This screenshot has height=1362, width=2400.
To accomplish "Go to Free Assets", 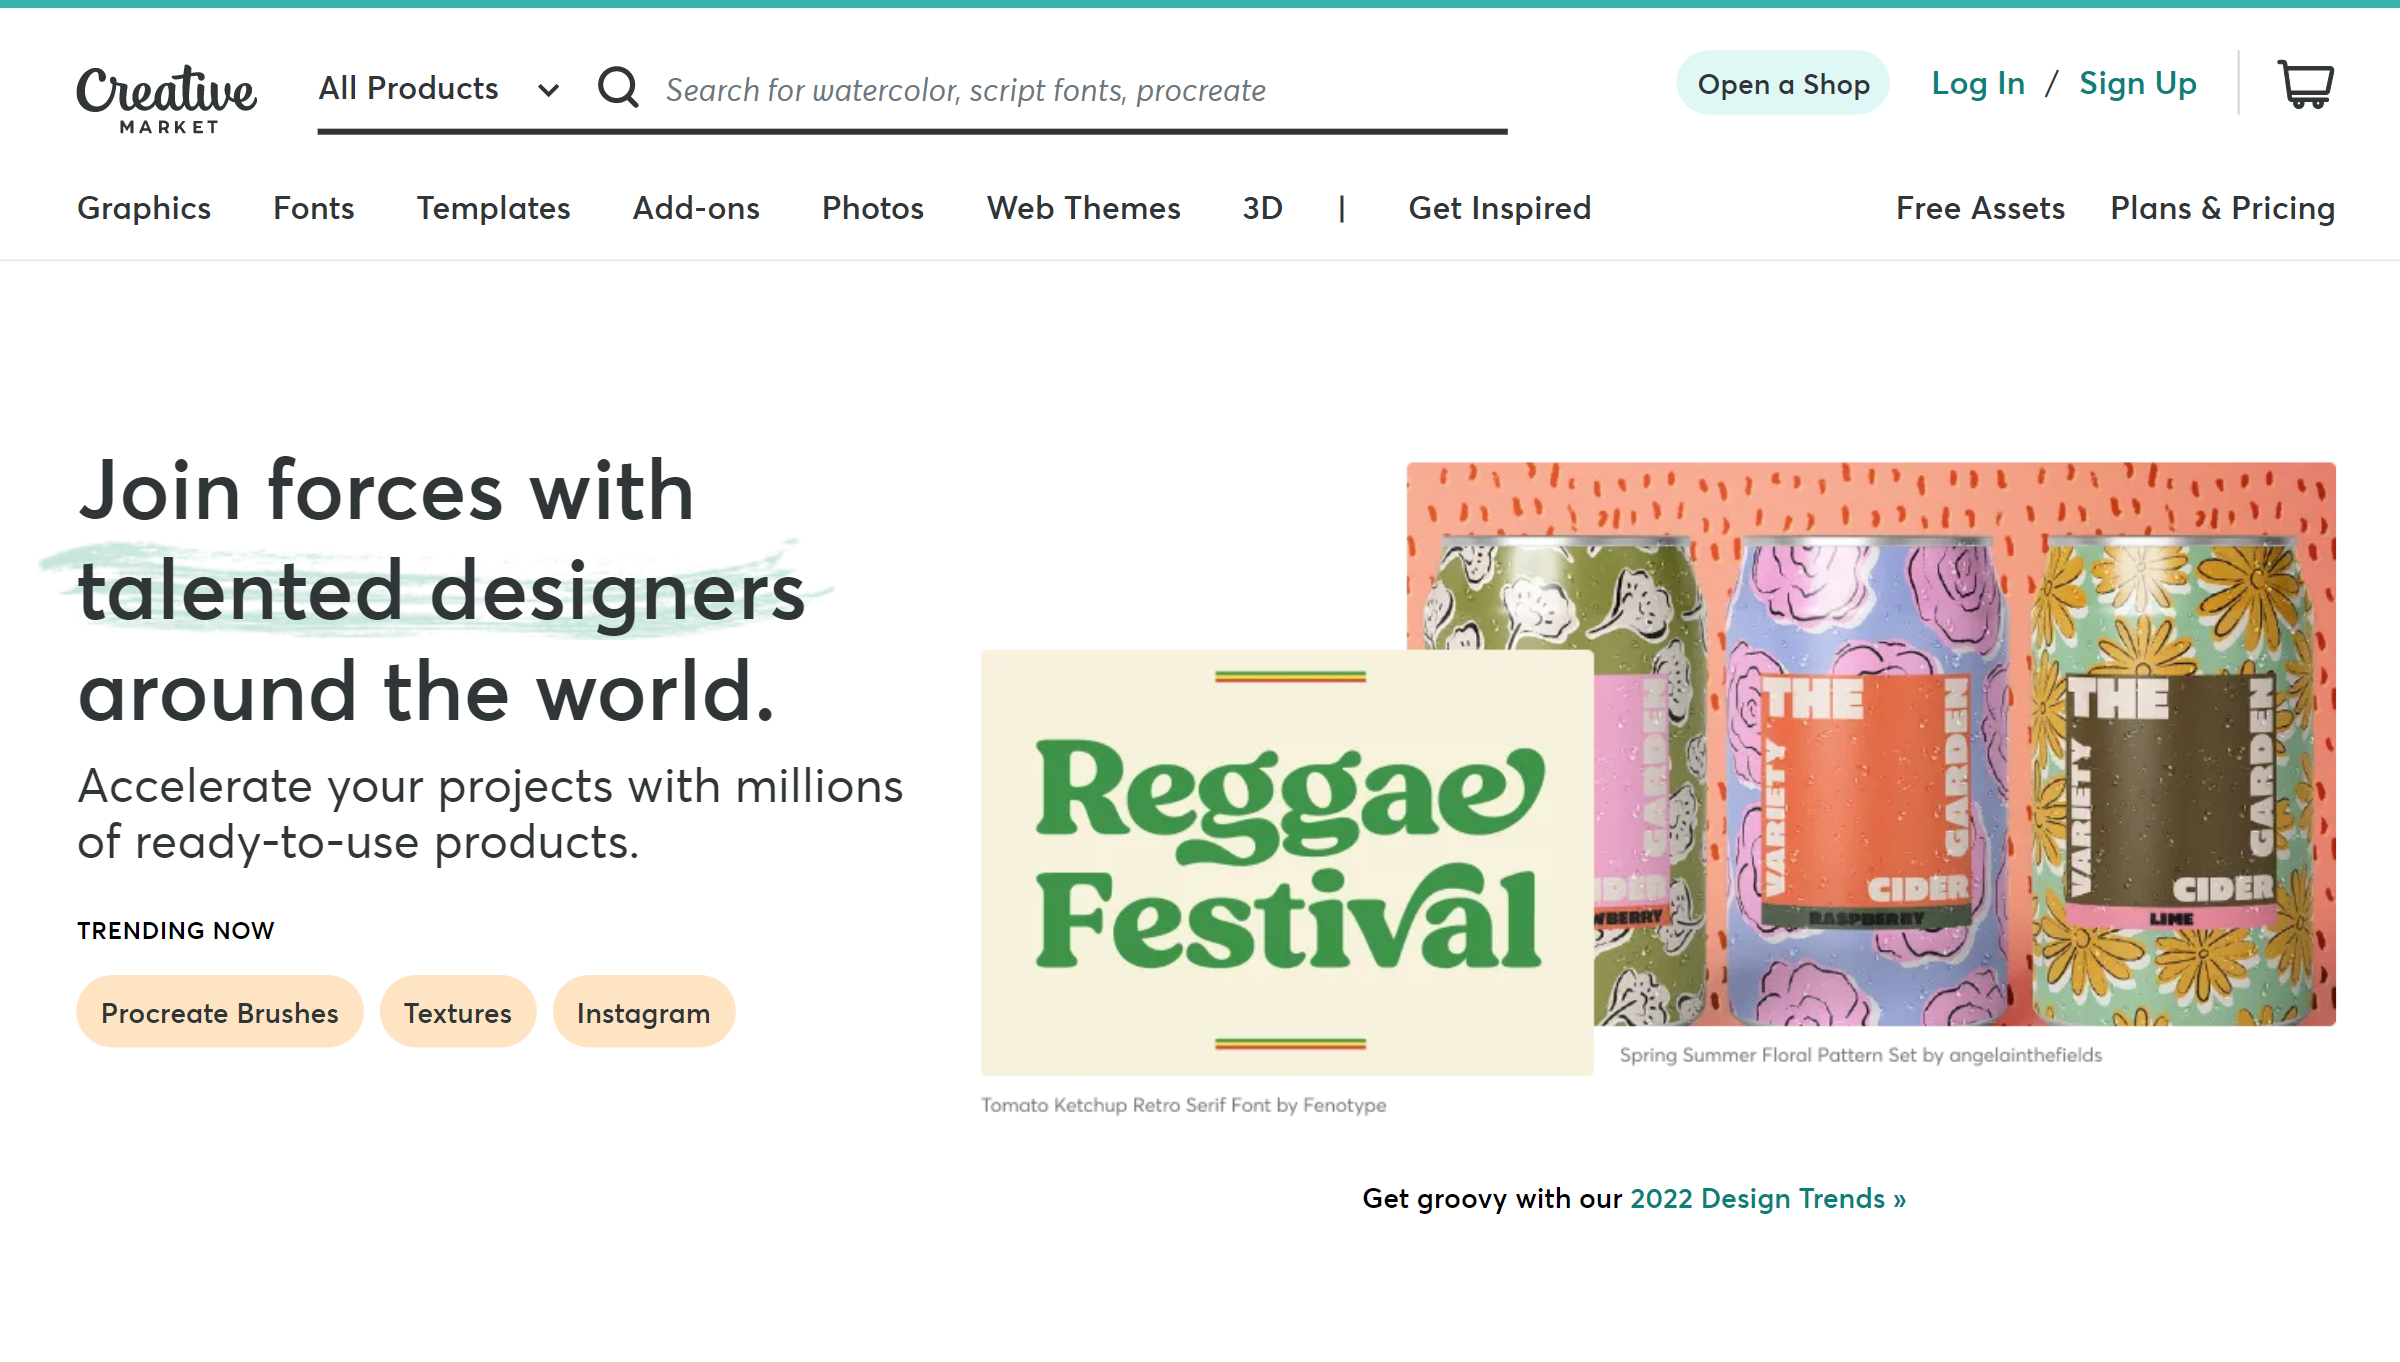I will 1980,209.
